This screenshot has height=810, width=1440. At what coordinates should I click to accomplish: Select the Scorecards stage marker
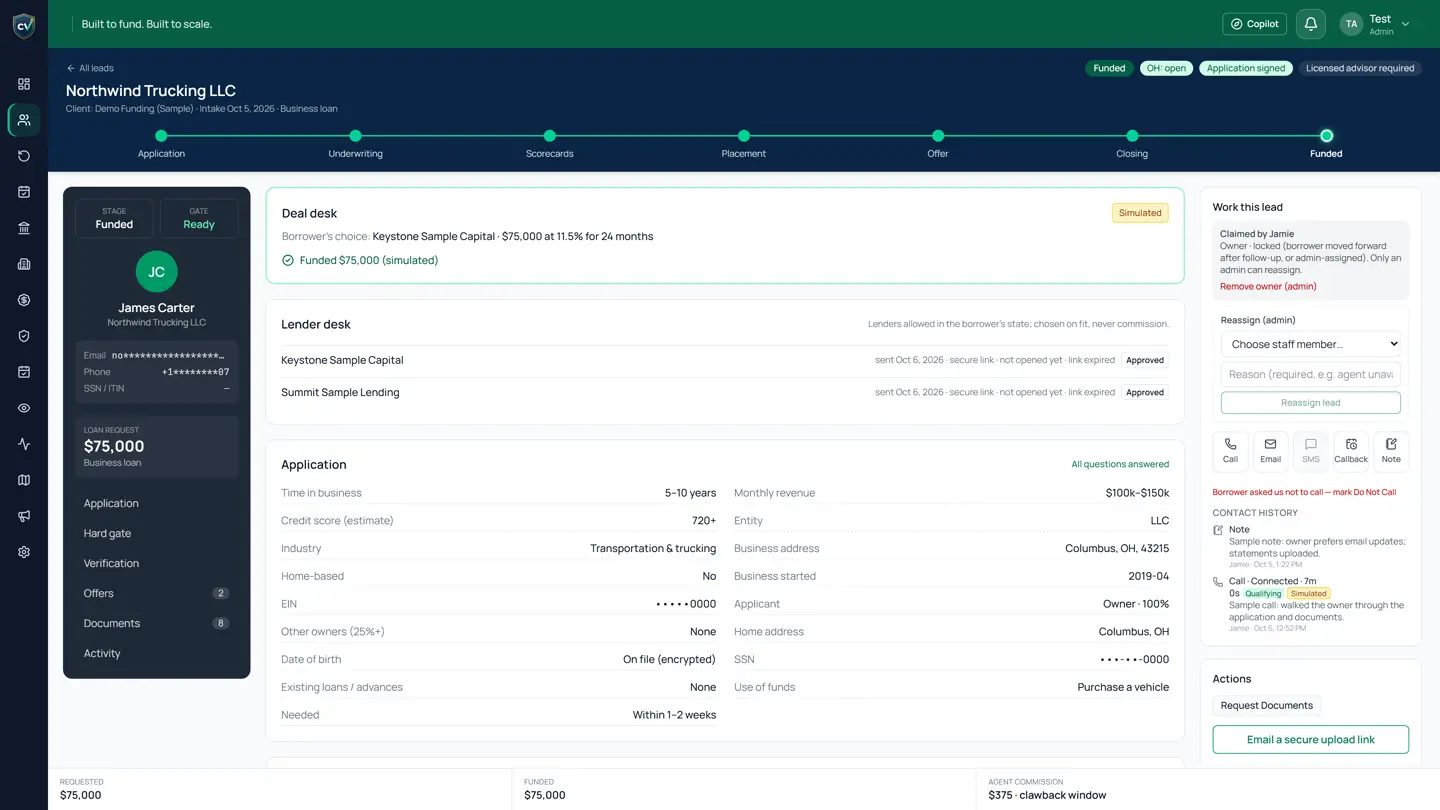tap(549, 136)
